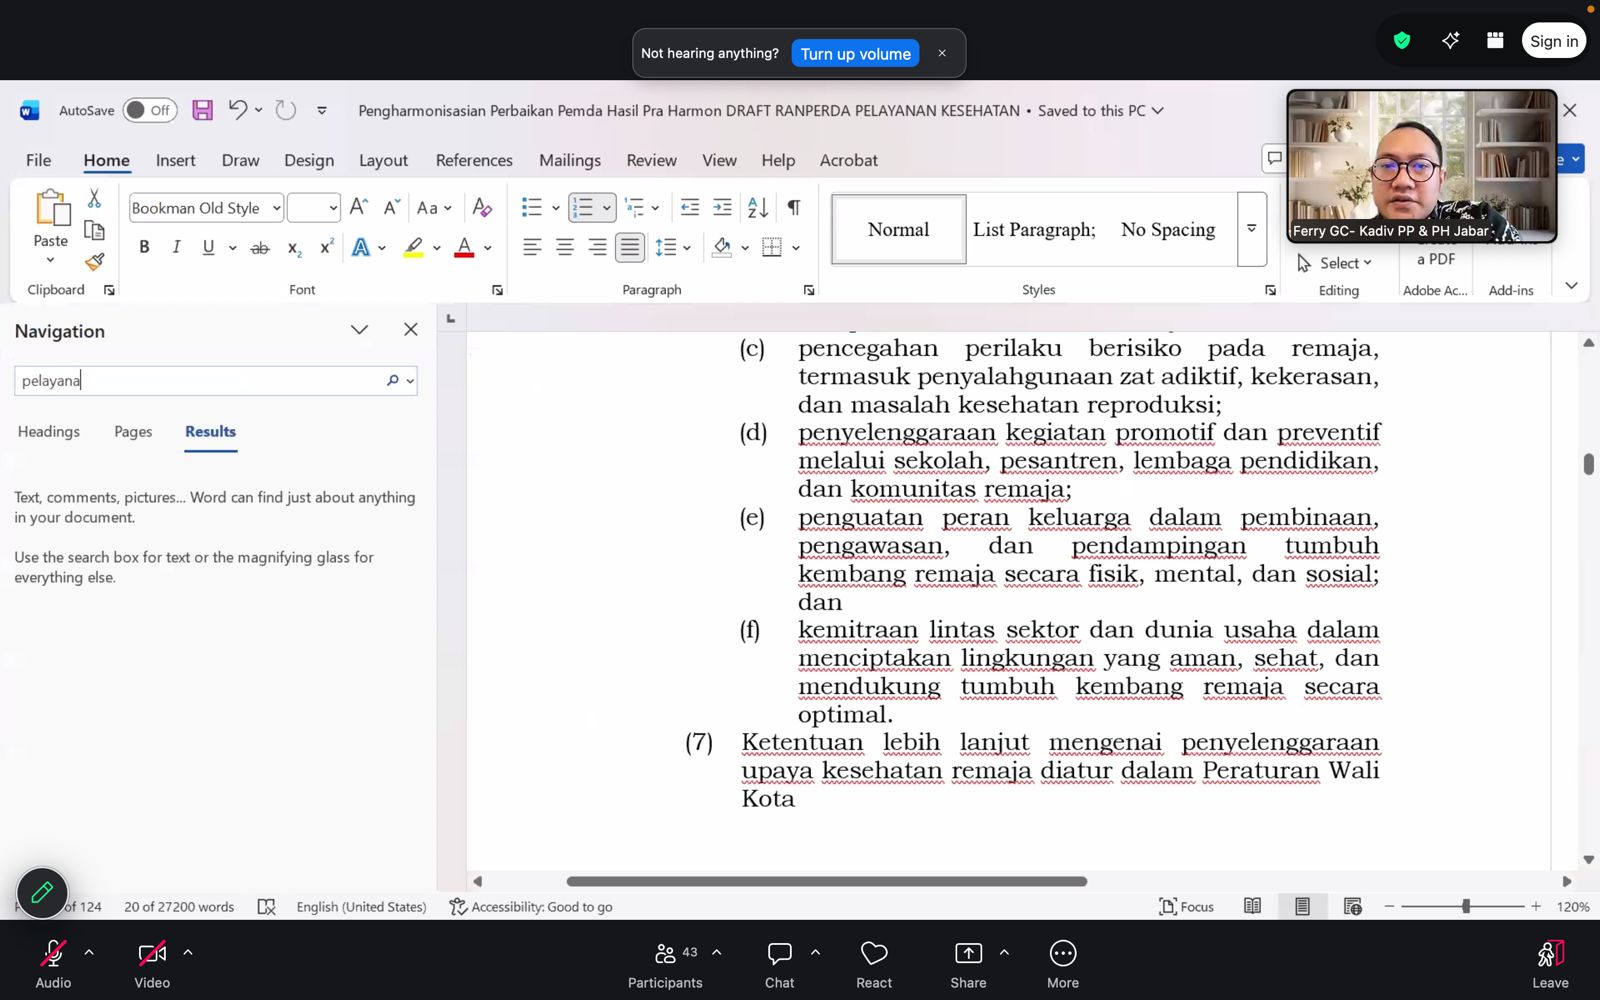1600x1000 pixels.
Task: Expand the Styles gallery list
Action: click(x=1251, y=229)
